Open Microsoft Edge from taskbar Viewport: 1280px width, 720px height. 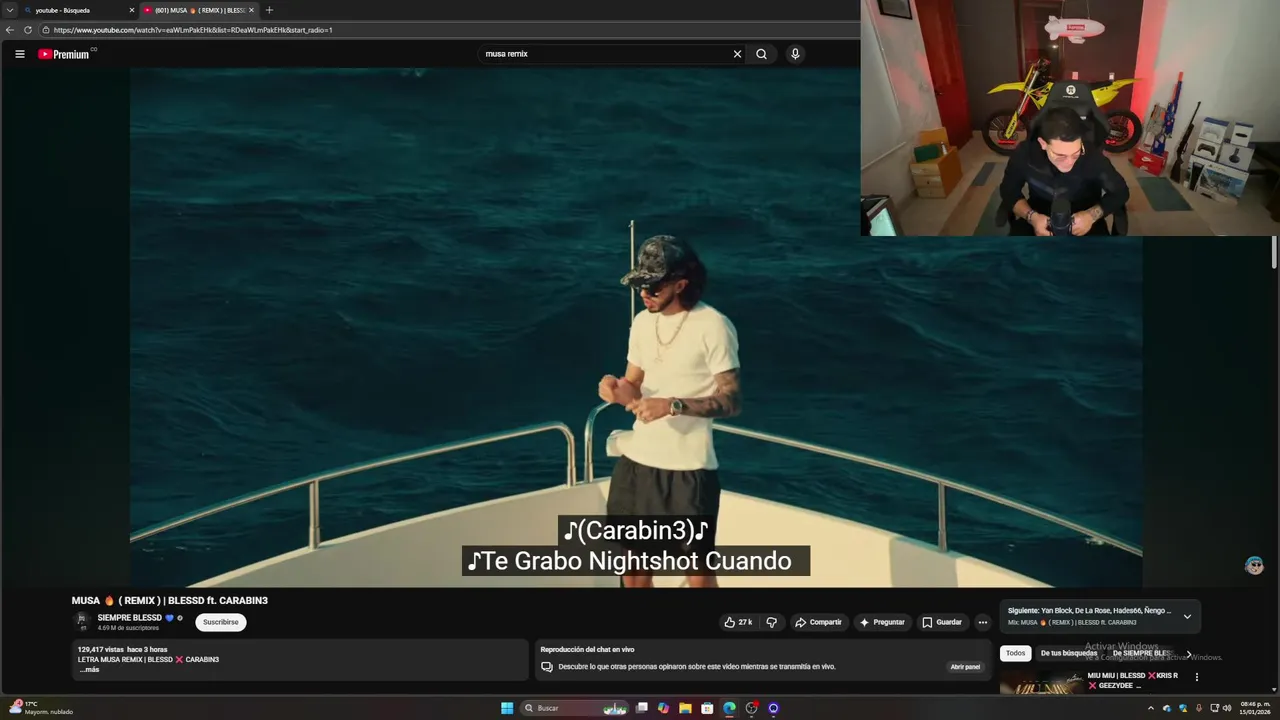tap(729, 708)
